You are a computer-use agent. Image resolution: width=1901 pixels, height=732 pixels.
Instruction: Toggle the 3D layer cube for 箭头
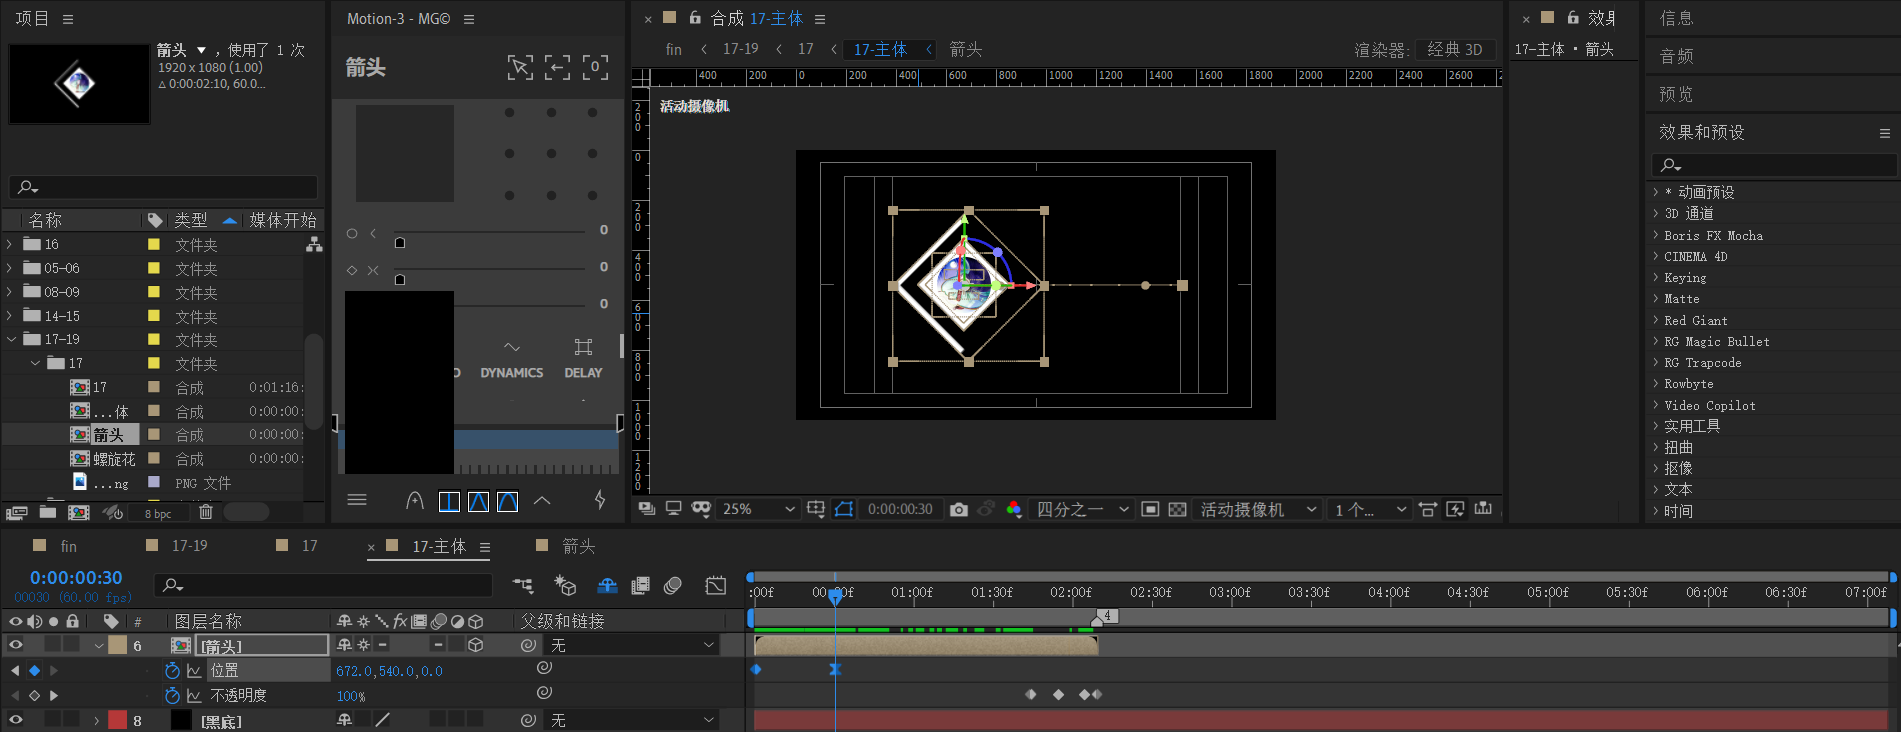pyautogui.click(x=476, y=645)
